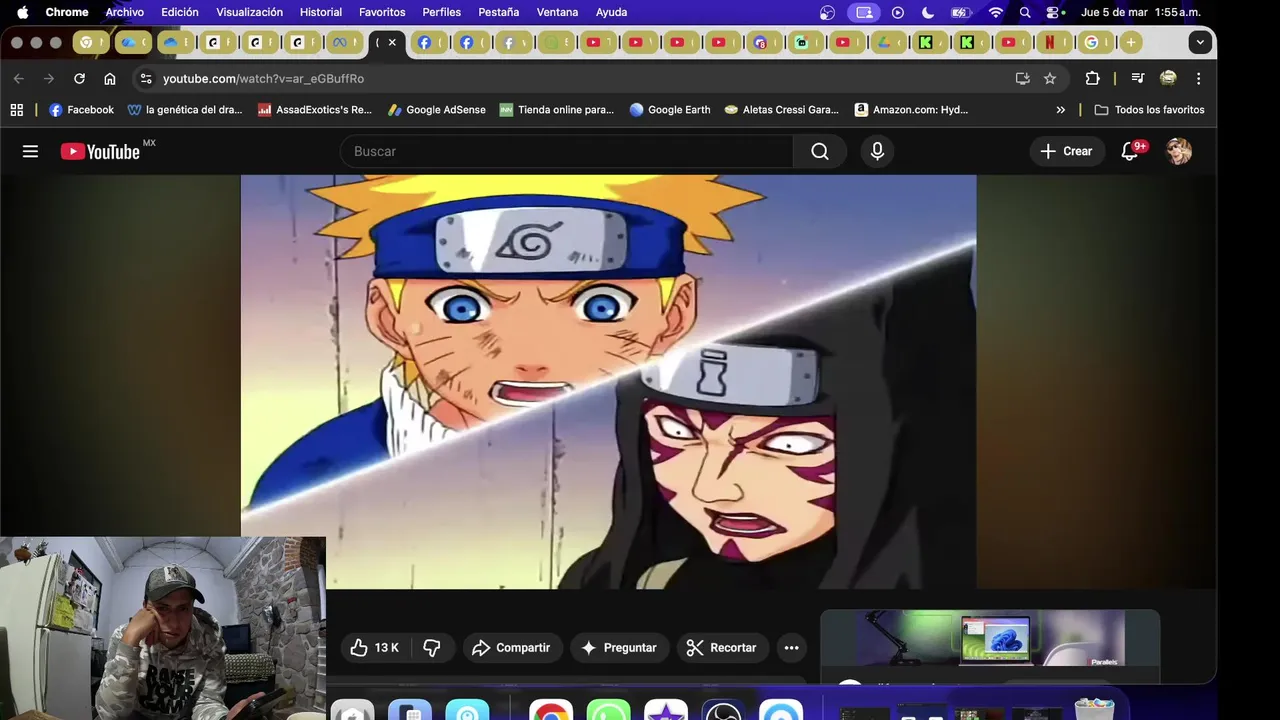Open Wi-Fi status in menu bar
The image size is (1280, 720).
(995, 12)
